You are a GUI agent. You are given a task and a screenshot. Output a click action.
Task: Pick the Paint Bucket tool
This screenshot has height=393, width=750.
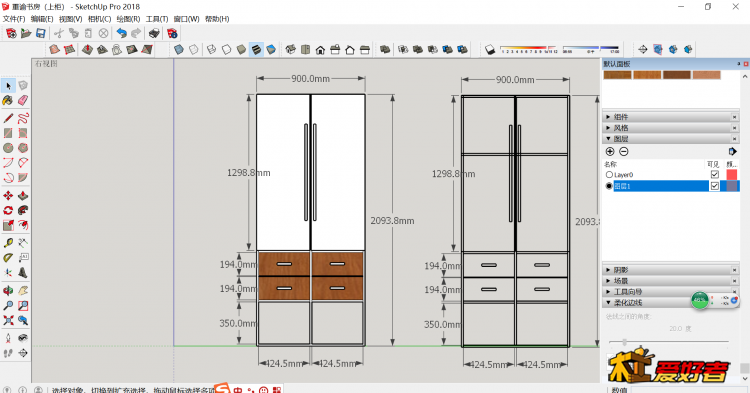(x=8, y=100)
